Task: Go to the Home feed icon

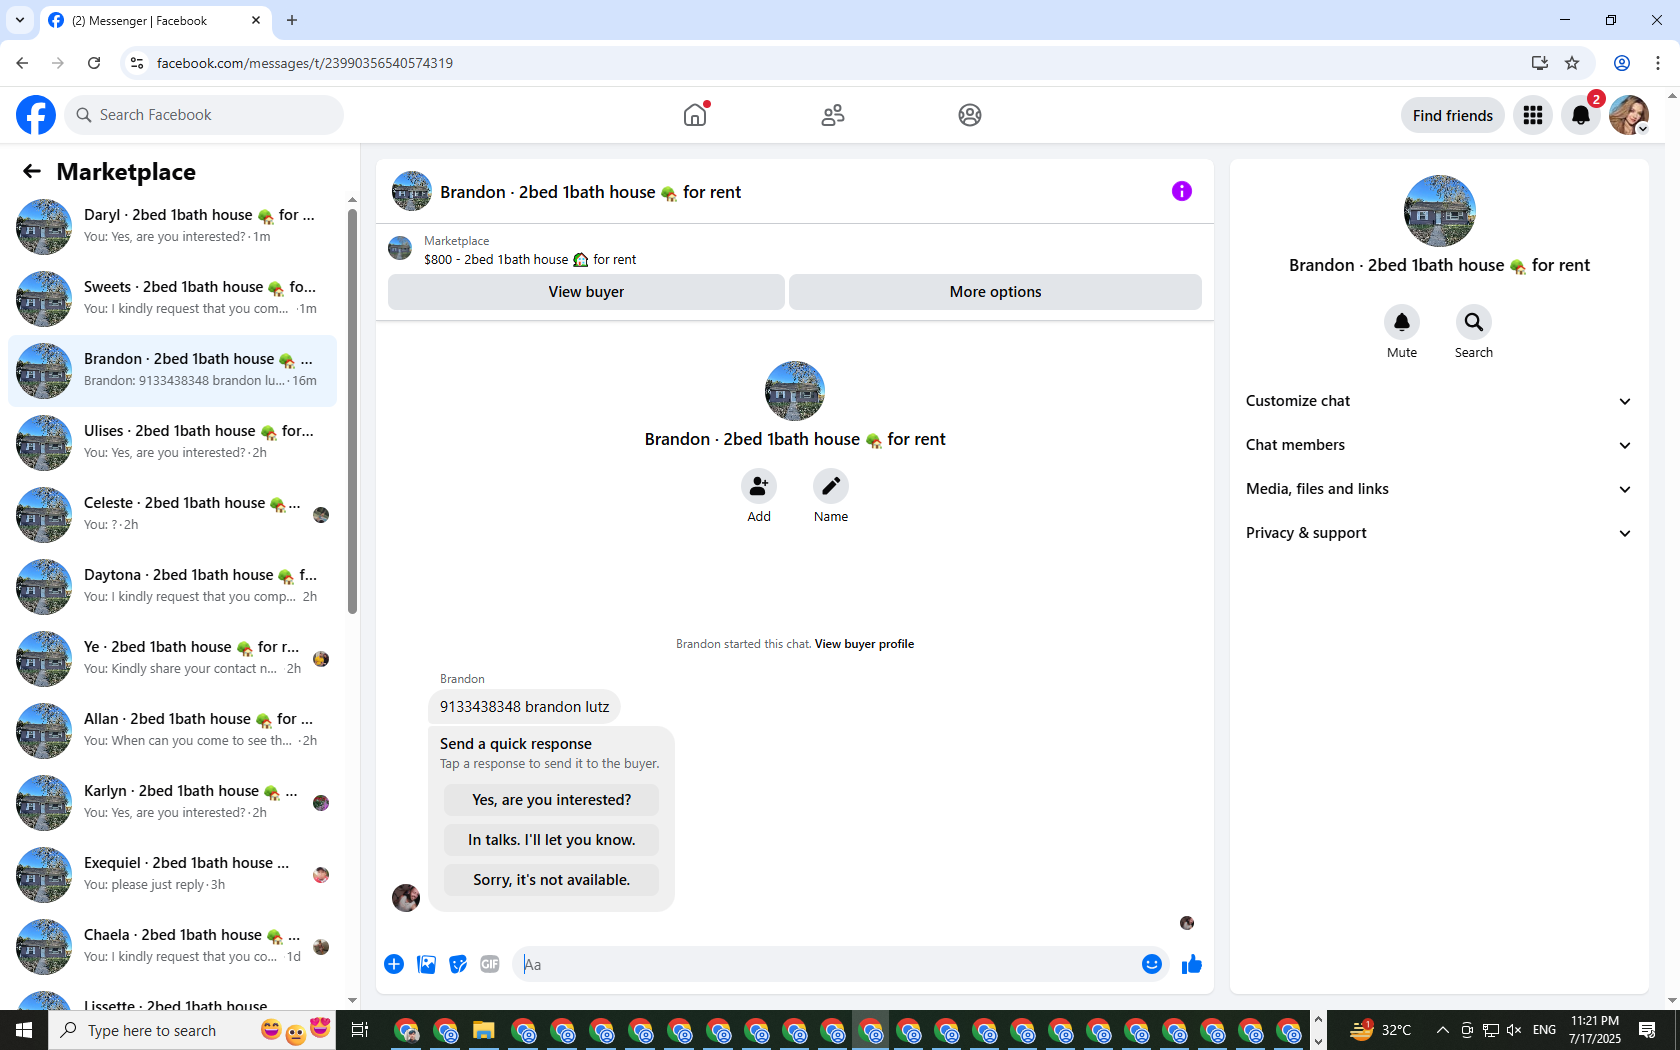Action: [x=695, y=115]
